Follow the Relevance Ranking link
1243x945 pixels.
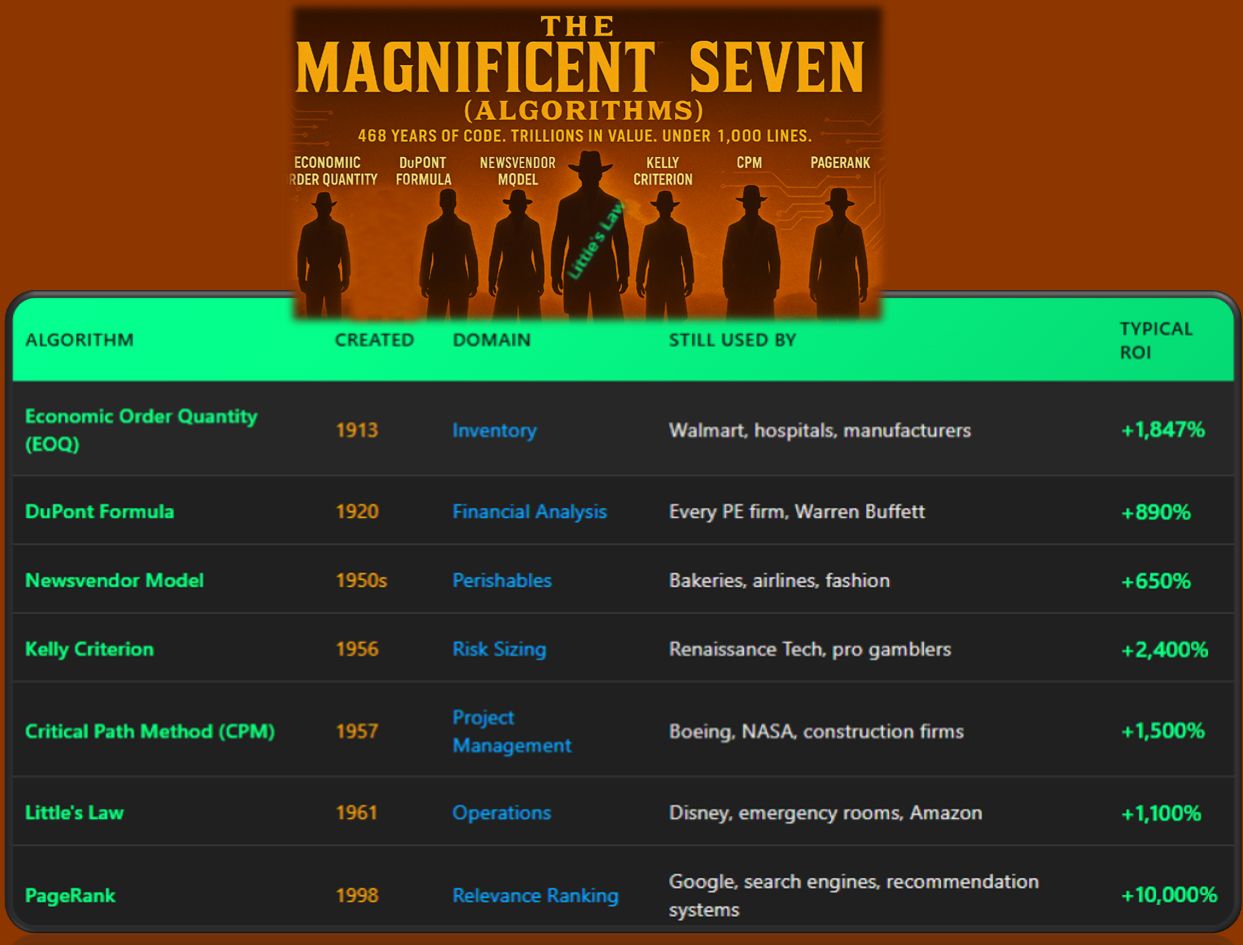coord(536,896)
